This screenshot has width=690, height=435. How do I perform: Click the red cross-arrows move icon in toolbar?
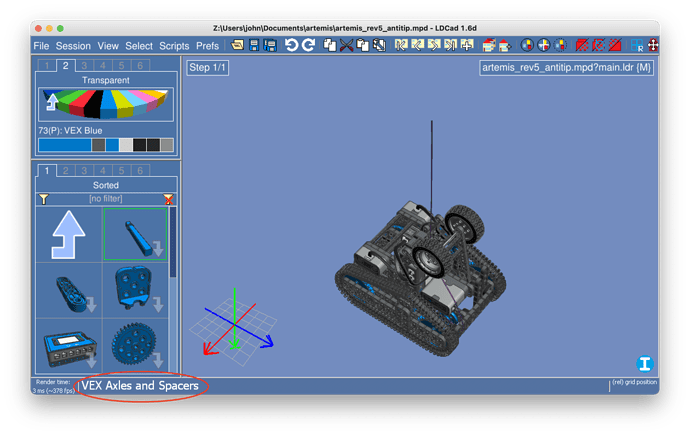653,45
